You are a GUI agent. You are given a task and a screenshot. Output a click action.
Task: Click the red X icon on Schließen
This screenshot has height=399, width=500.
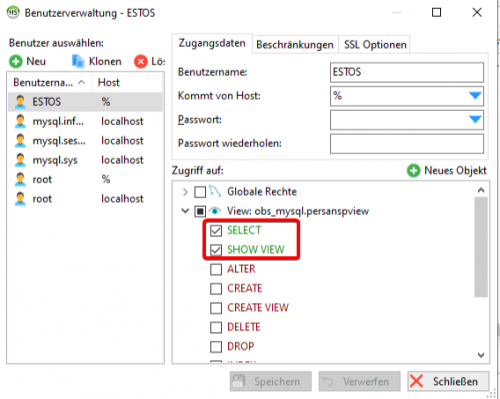[x=416, y=381]
